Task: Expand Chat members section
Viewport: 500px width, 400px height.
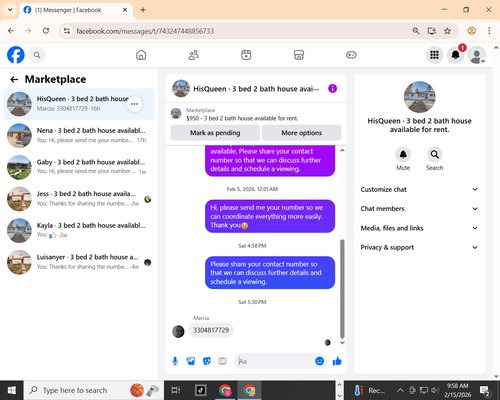Action: tap(419, 209)
